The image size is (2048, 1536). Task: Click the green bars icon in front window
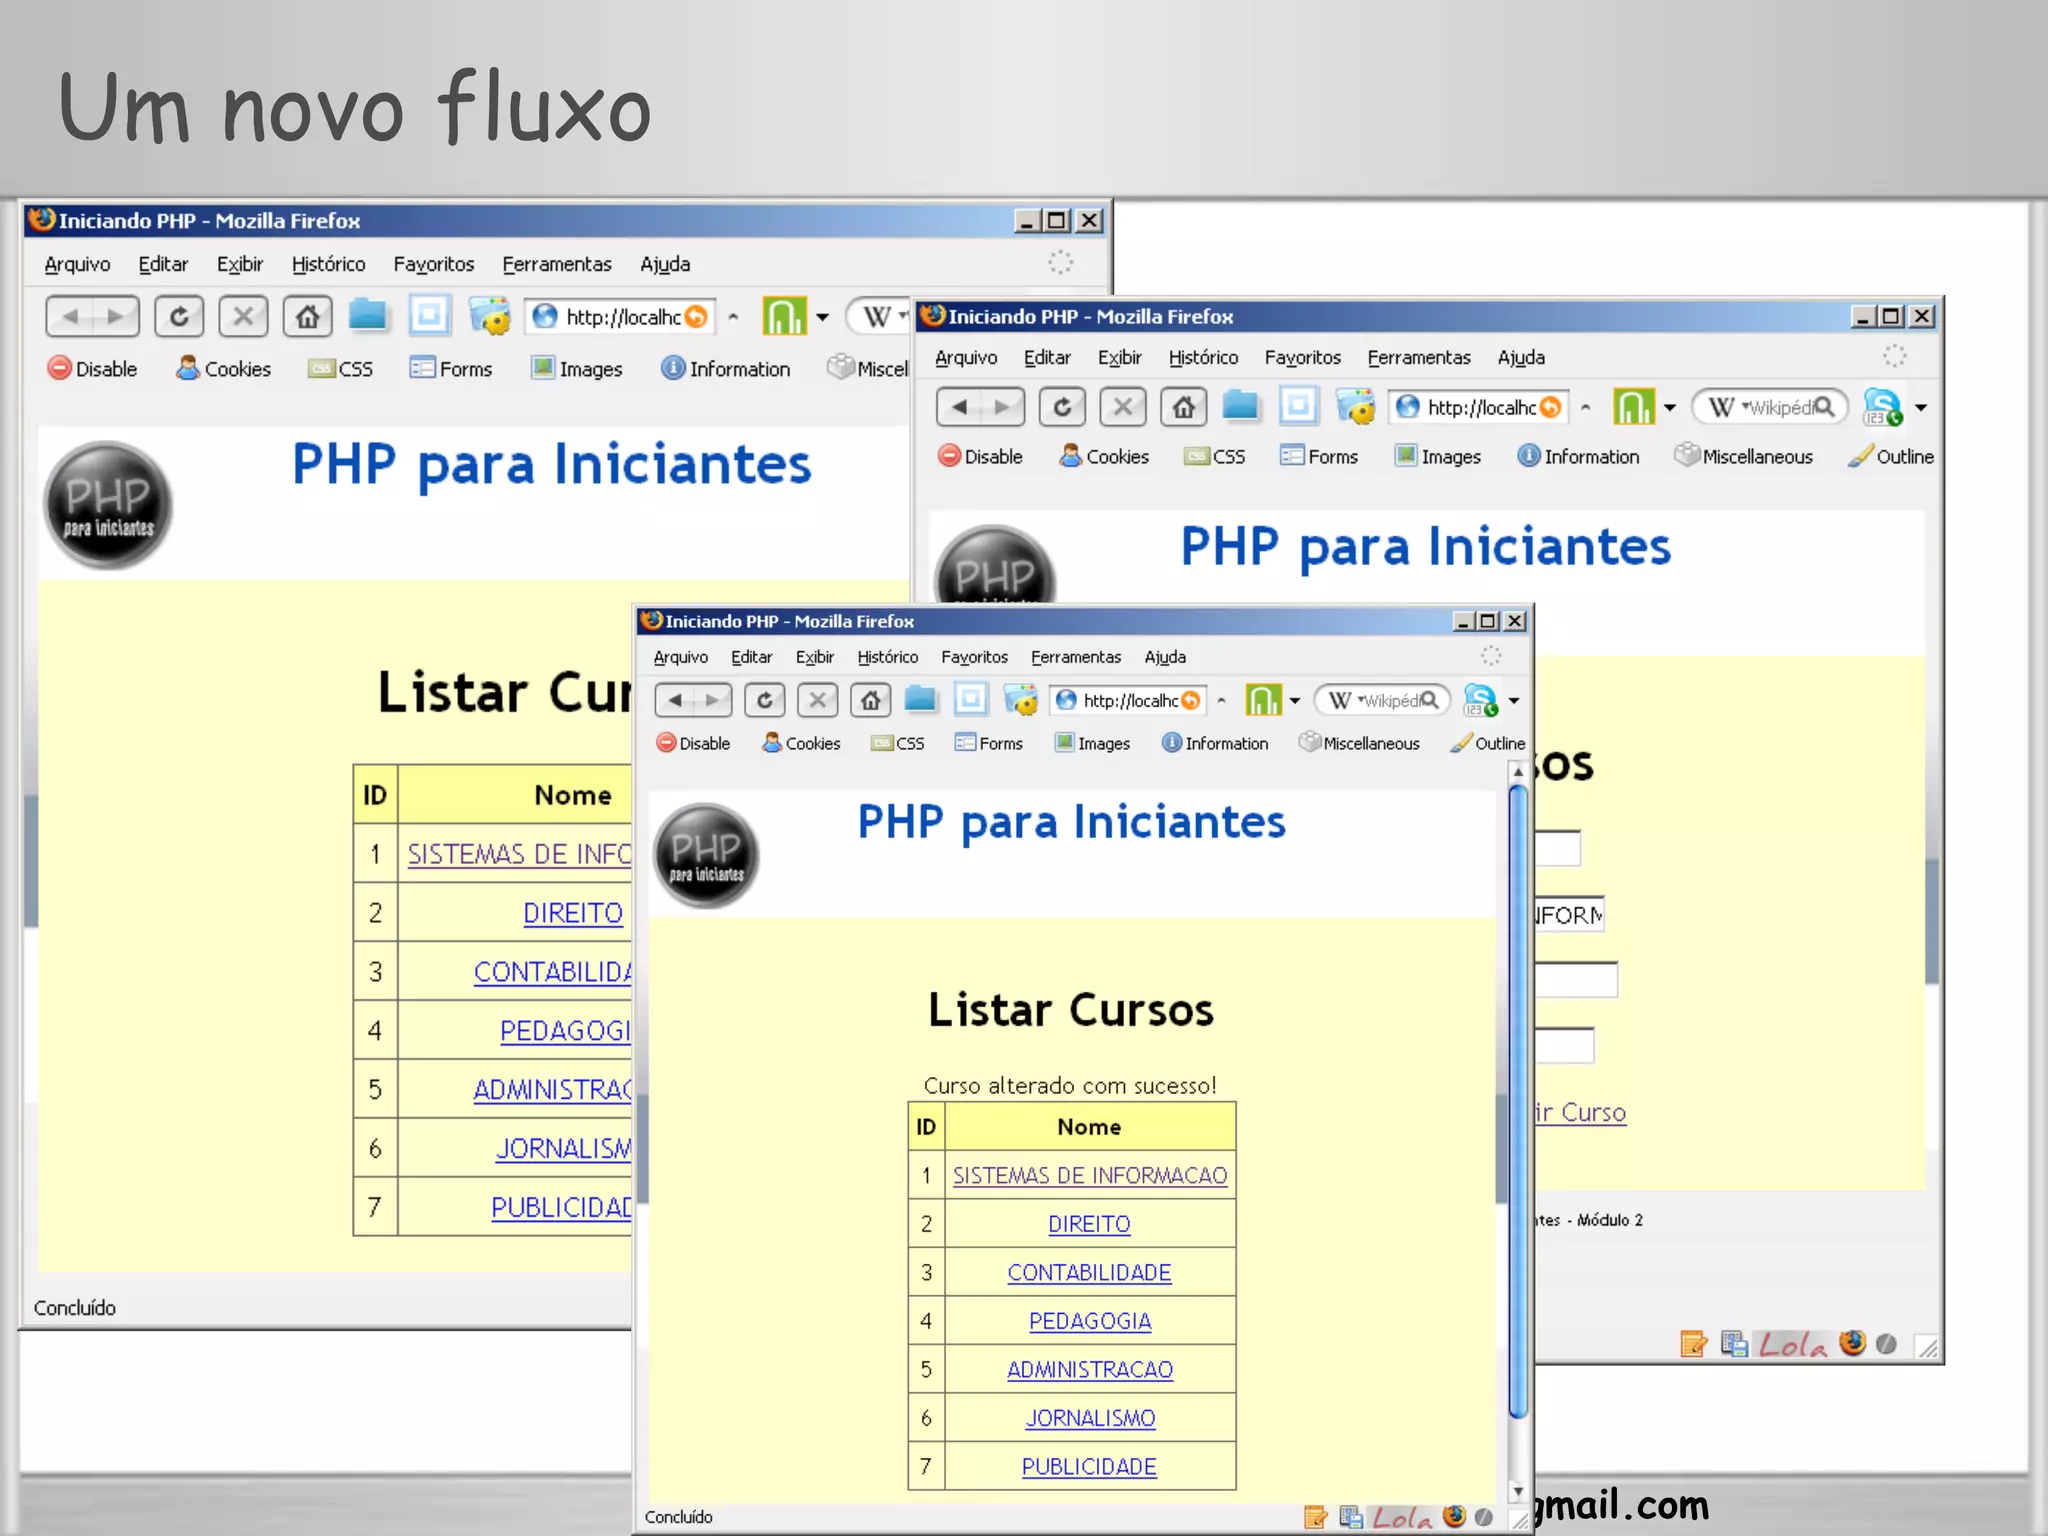(x=1263, y=700)
